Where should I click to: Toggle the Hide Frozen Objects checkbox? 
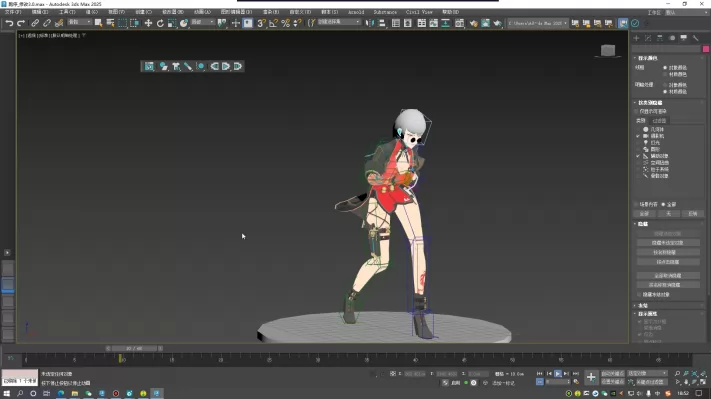pyautogui.click(x=639, y=295)
